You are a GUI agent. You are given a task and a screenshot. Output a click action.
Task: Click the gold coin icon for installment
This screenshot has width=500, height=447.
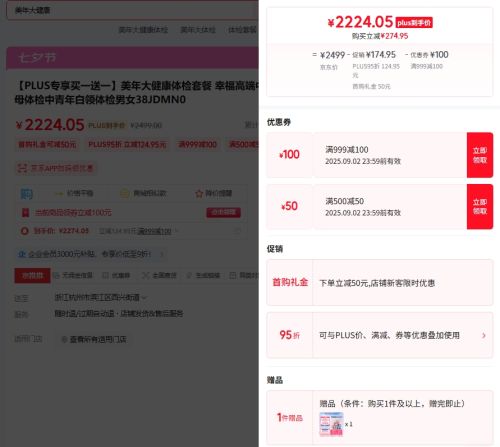coord(124,193)
